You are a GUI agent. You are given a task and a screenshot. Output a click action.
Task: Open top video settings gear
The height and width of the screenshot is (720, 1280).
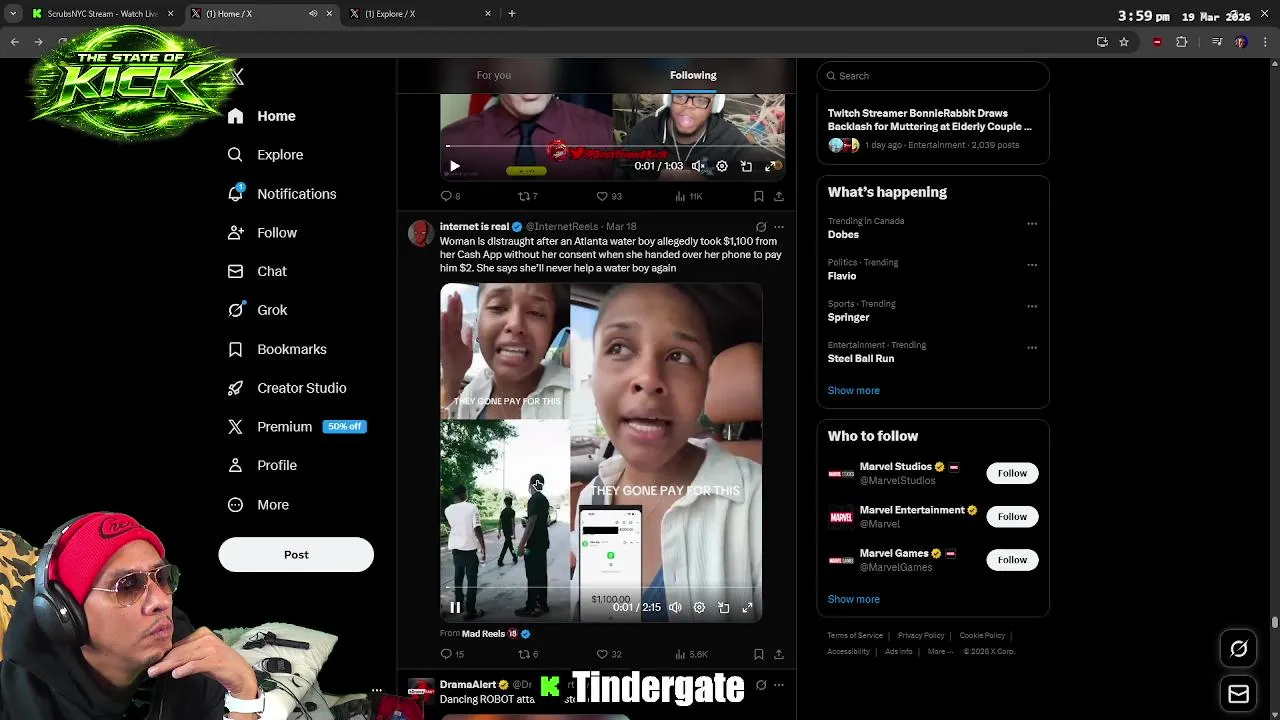coord(722,166)
